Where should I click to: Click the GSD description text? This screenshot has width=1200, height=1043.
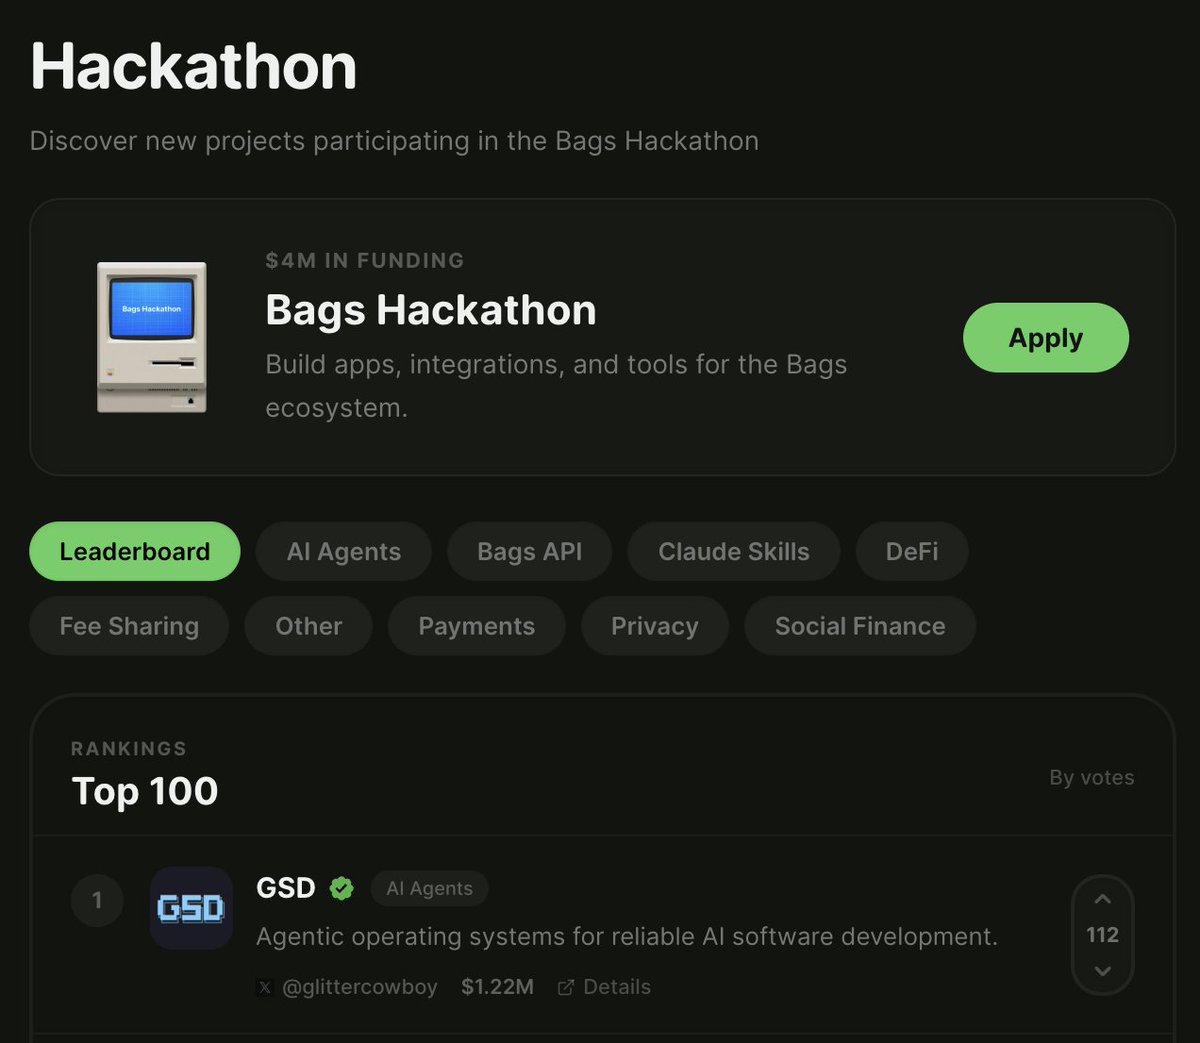click(627, 937)
